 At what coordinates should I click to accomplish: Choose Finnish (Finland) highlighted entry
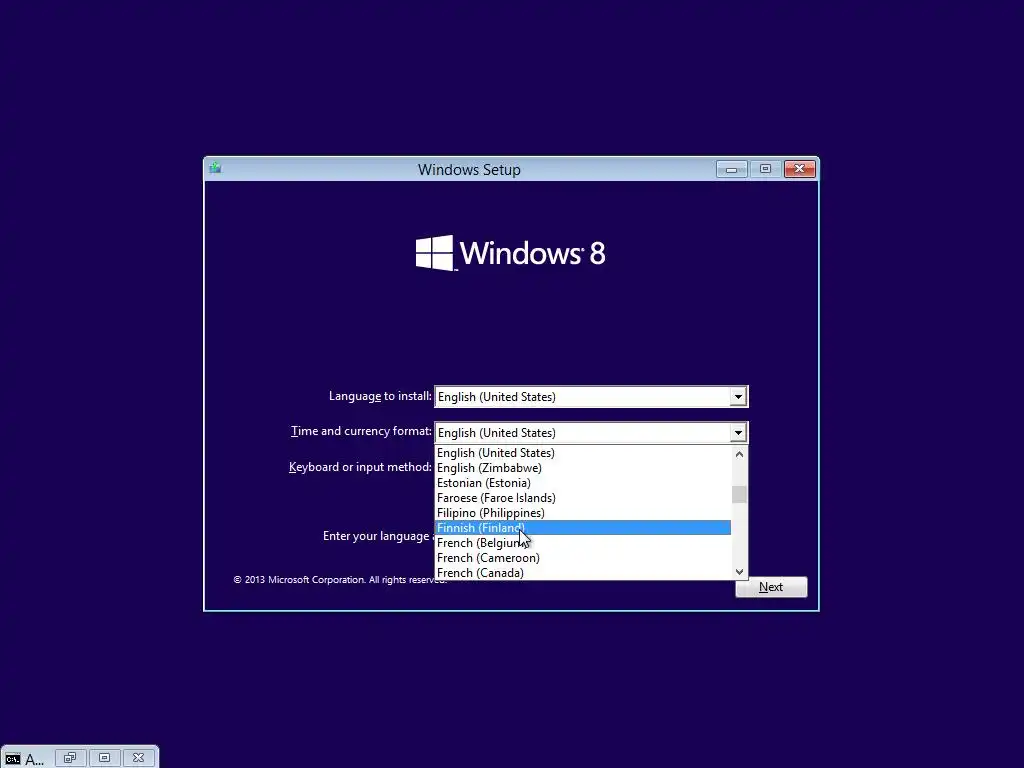[x=583, y=528]
